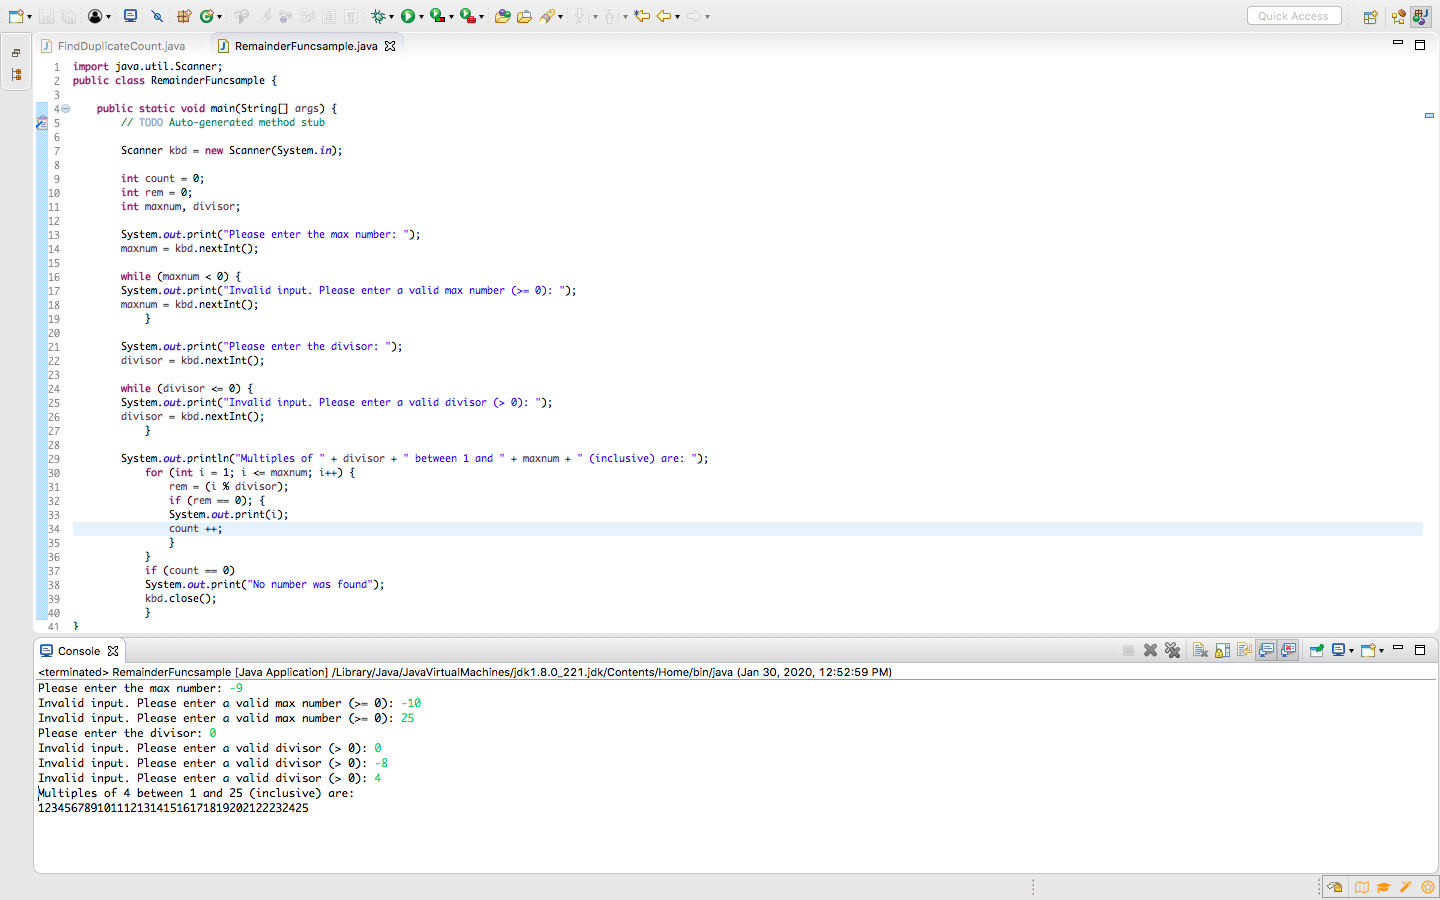The image size is (1440, 900).
Task: Save the current file
Action: coord(47,16)
